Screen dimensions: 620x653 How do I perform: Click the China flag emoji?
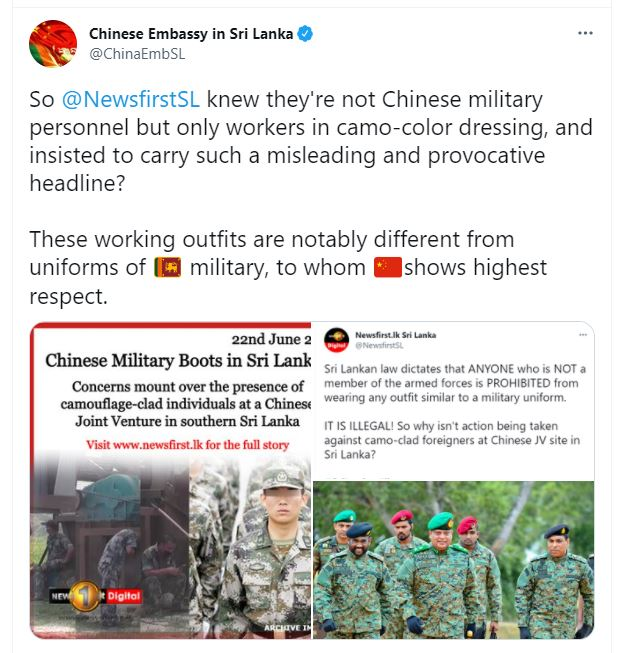[x=388, y=267]
